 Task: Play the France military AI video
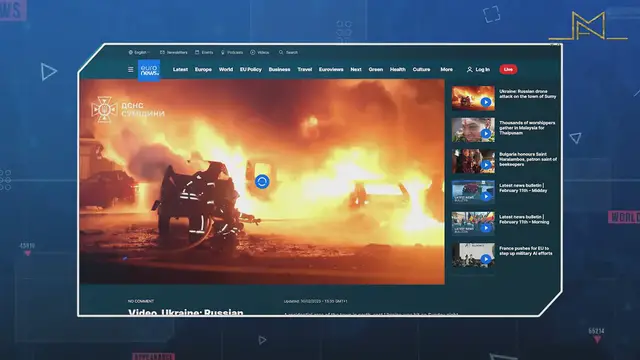tap(473, 255)
